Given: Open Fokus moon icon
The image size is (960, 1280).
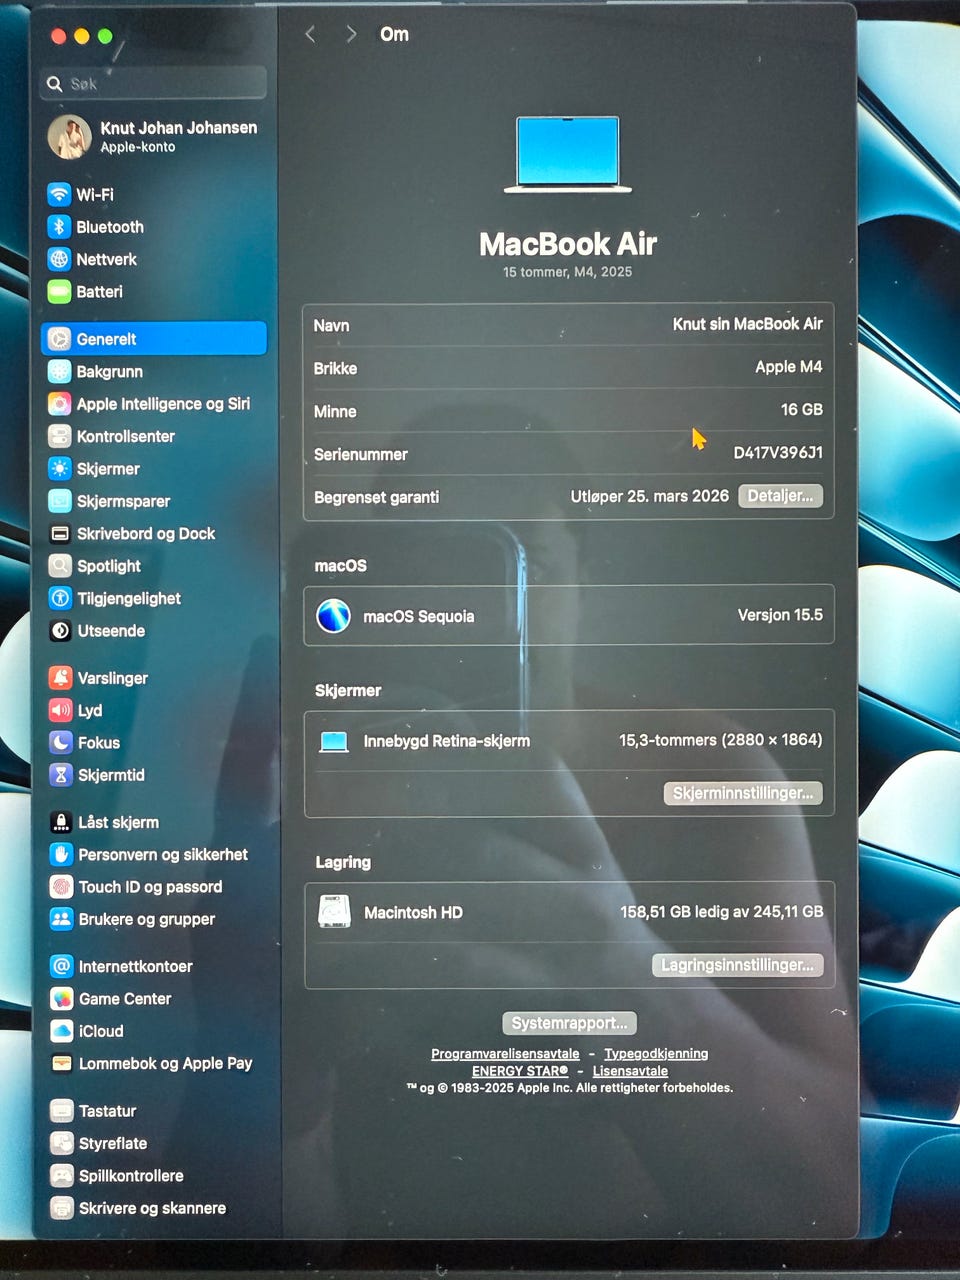Looking at the screenshot, I should click(61, 743).
